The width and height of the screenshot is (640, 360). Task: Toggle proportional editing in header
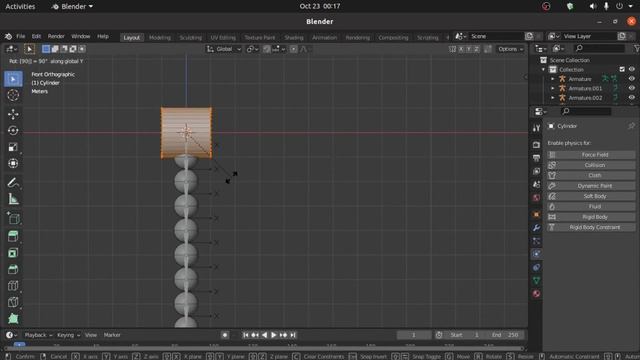[293, 49]
